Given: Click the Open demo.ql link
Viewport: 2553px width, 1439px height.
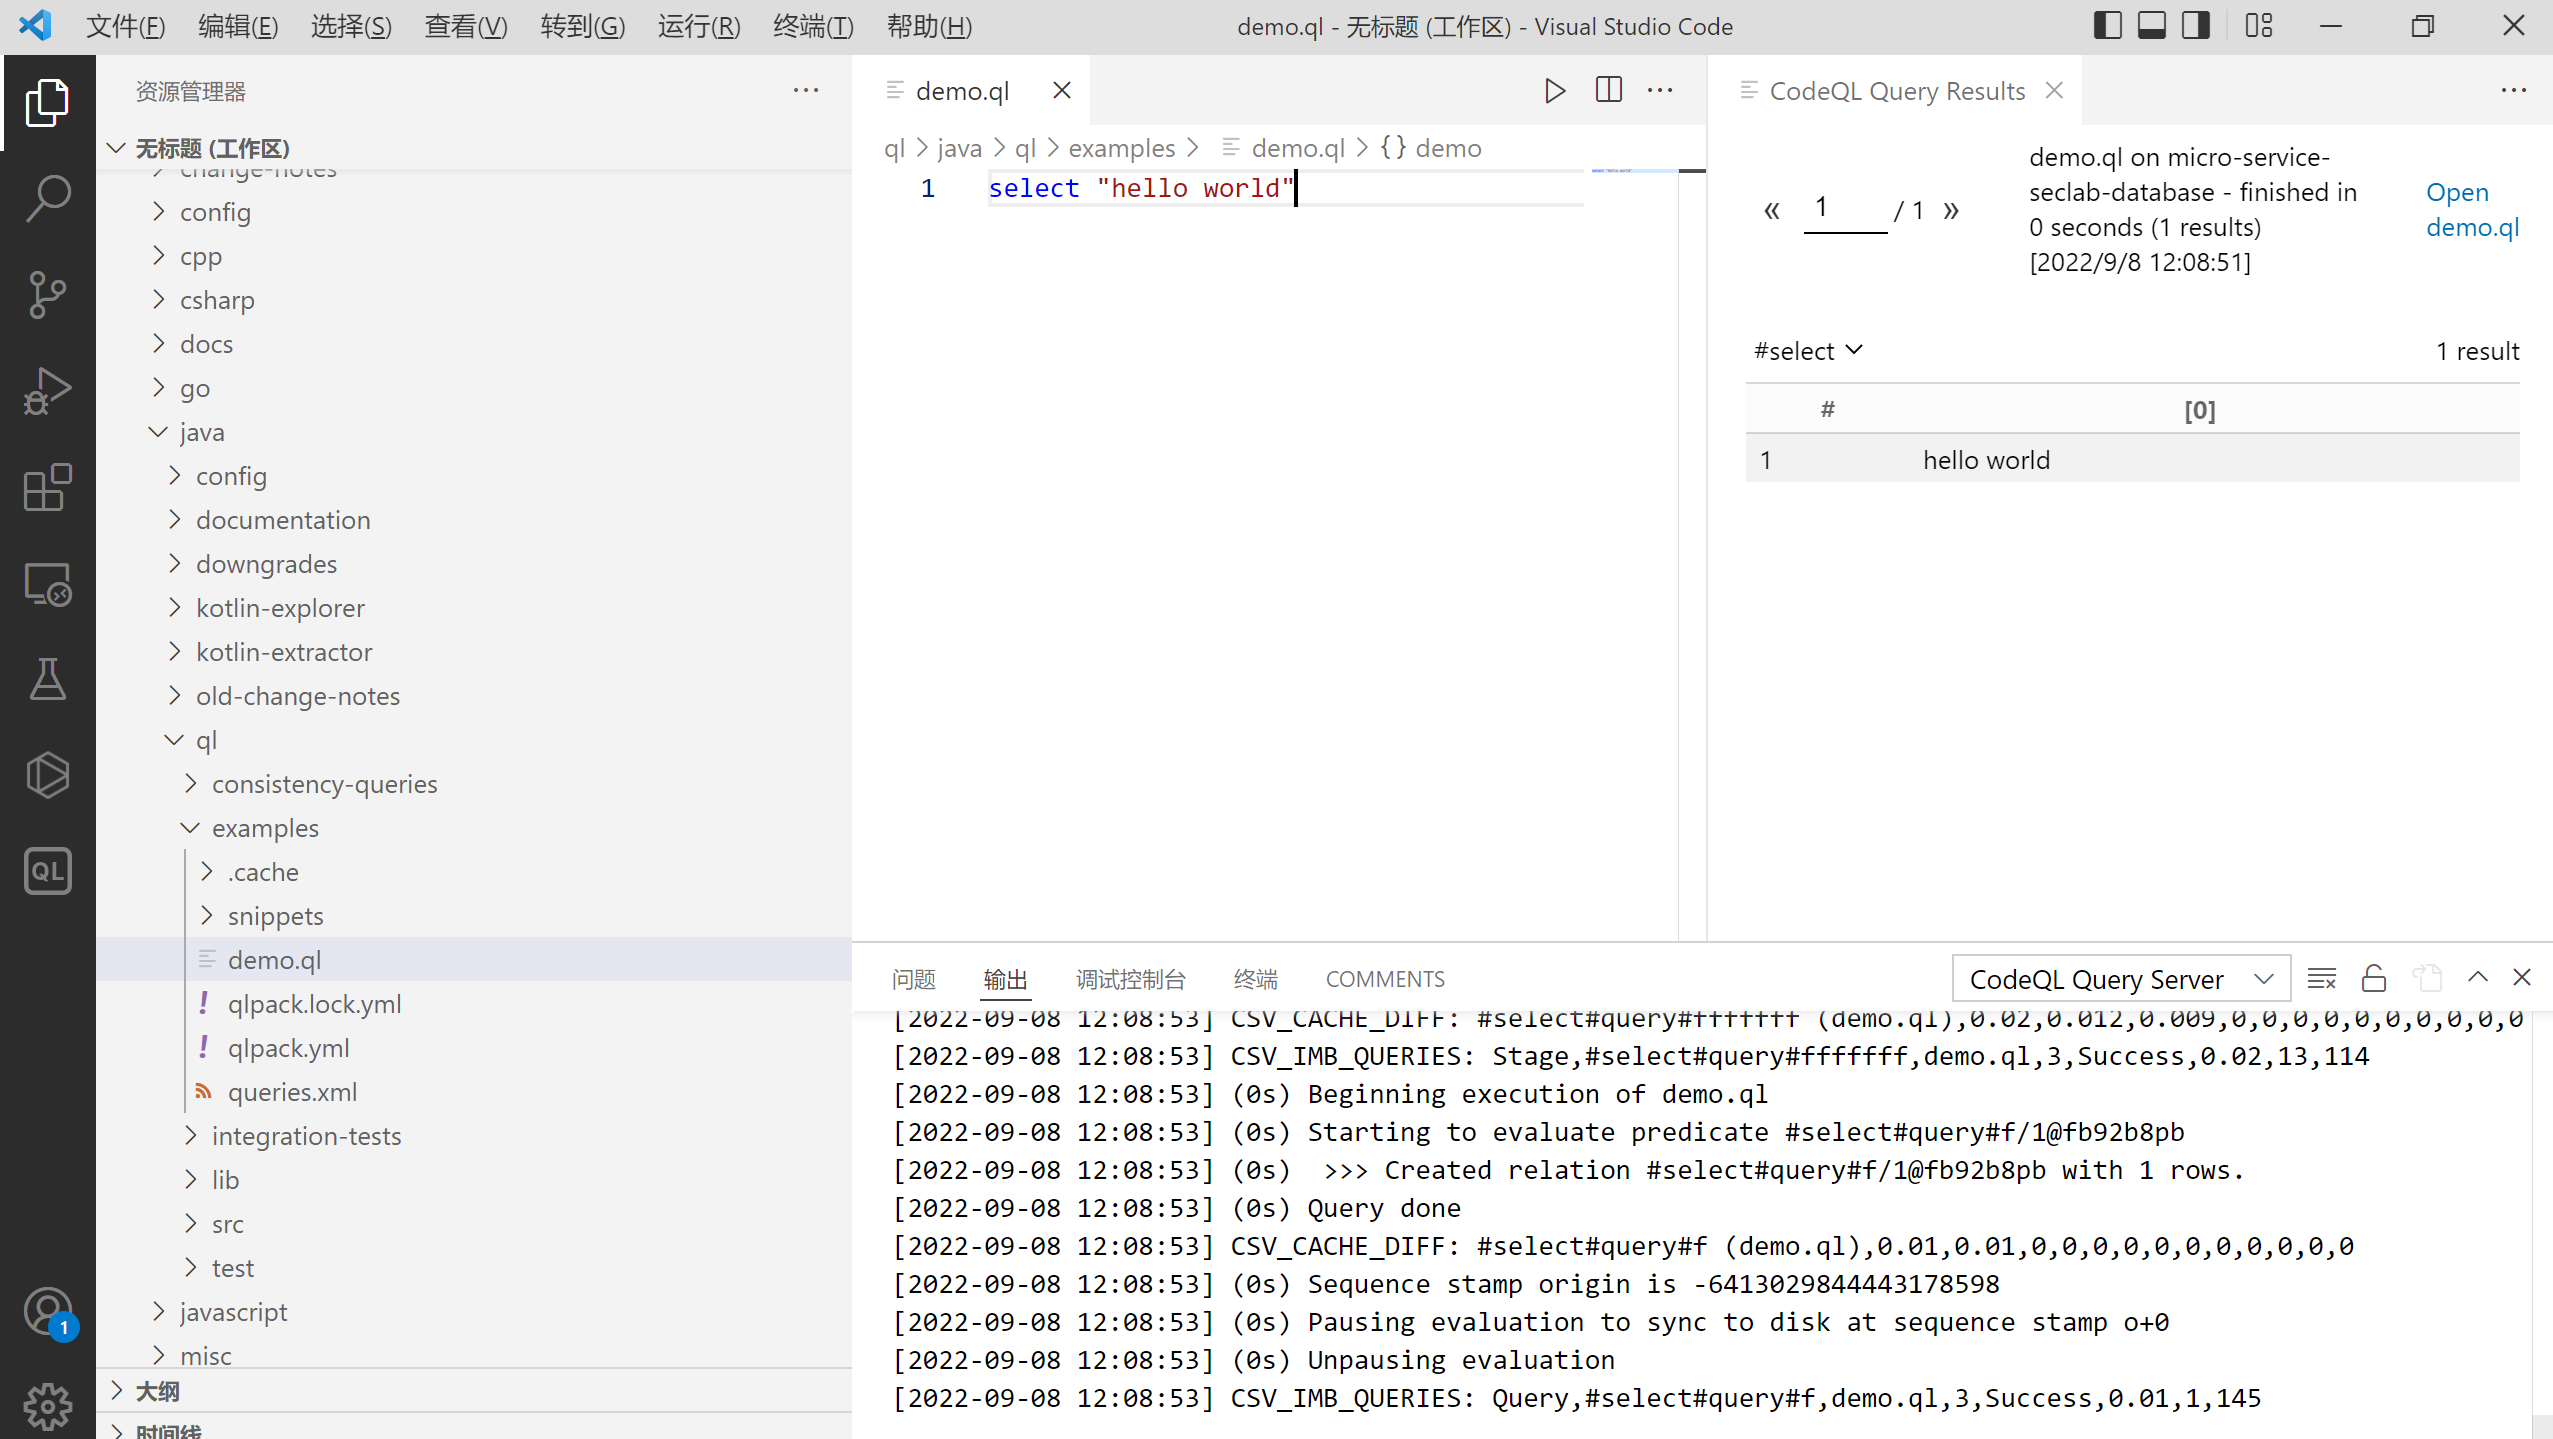Looking at the screenshot, I should click(2471, 209).
